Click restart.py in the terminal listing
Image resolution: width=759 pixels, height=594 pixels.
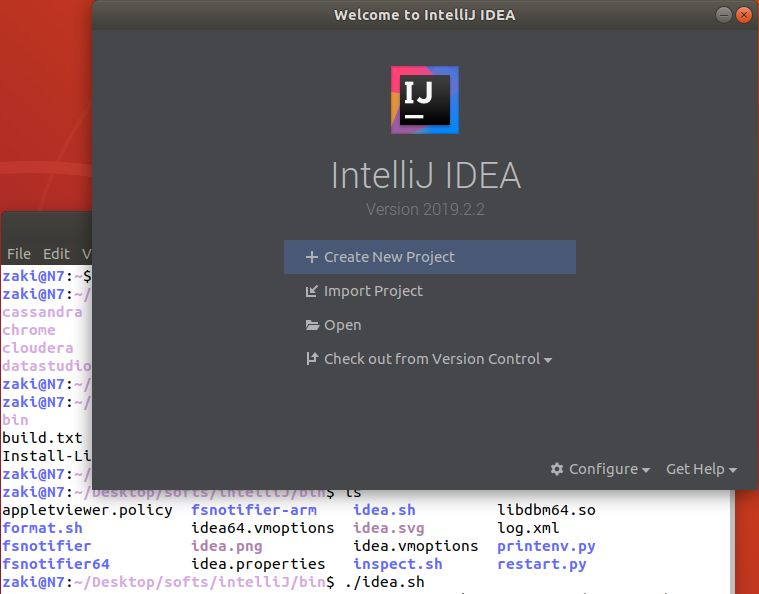click(542, 564)
